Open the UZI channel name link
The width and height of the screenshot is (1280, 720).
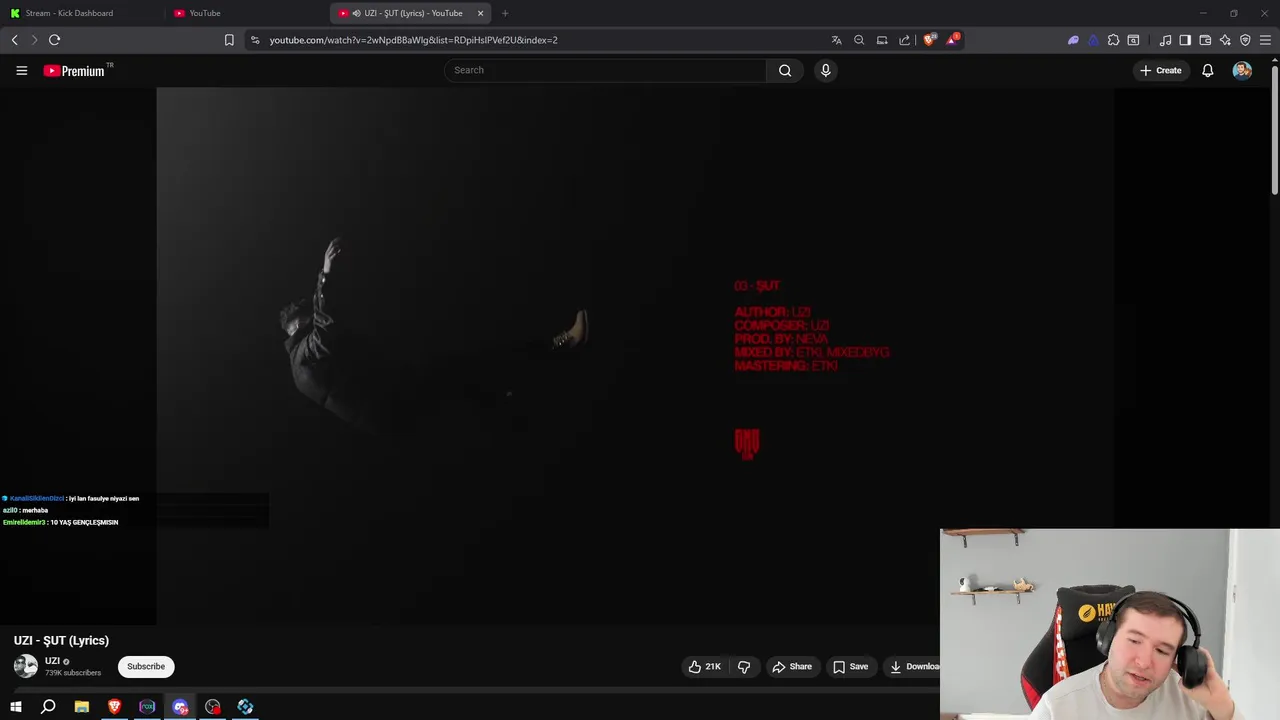point(52,661)
